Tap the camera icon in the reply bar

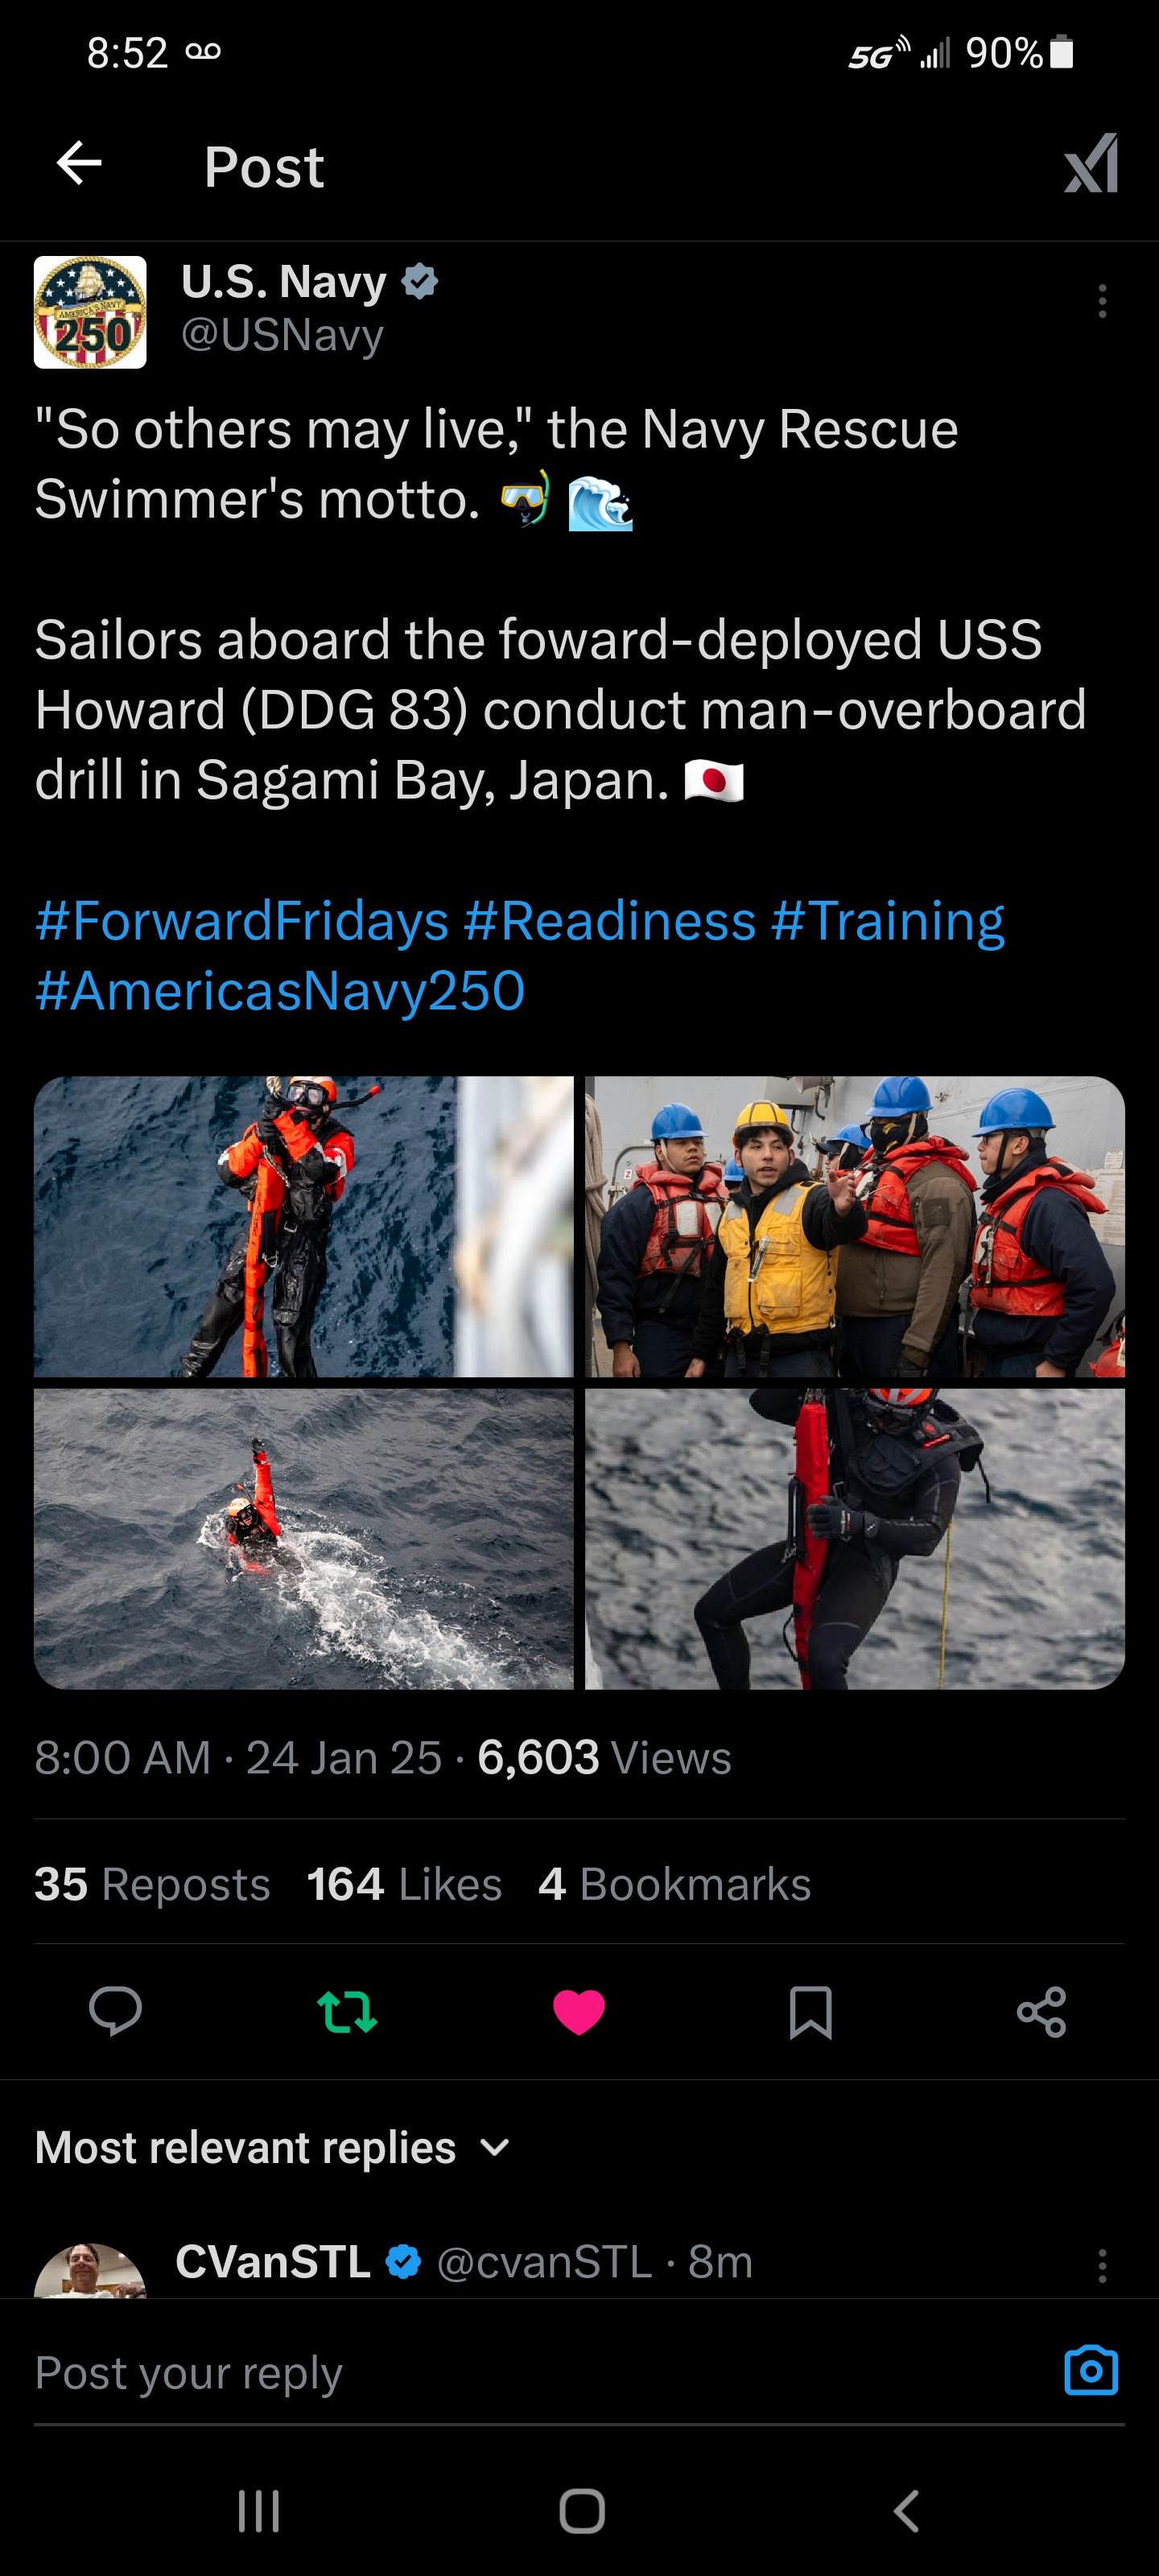pos(1091,2370)
